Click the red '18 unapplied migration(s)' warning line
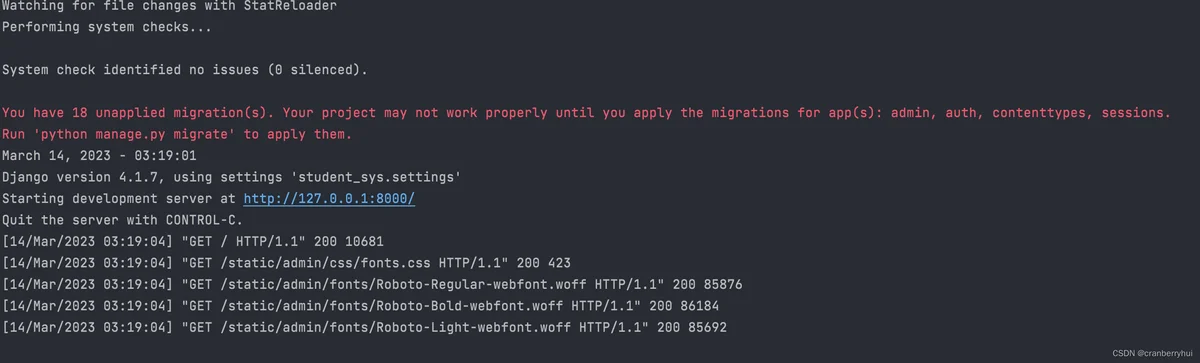 (x=586, y=113)
